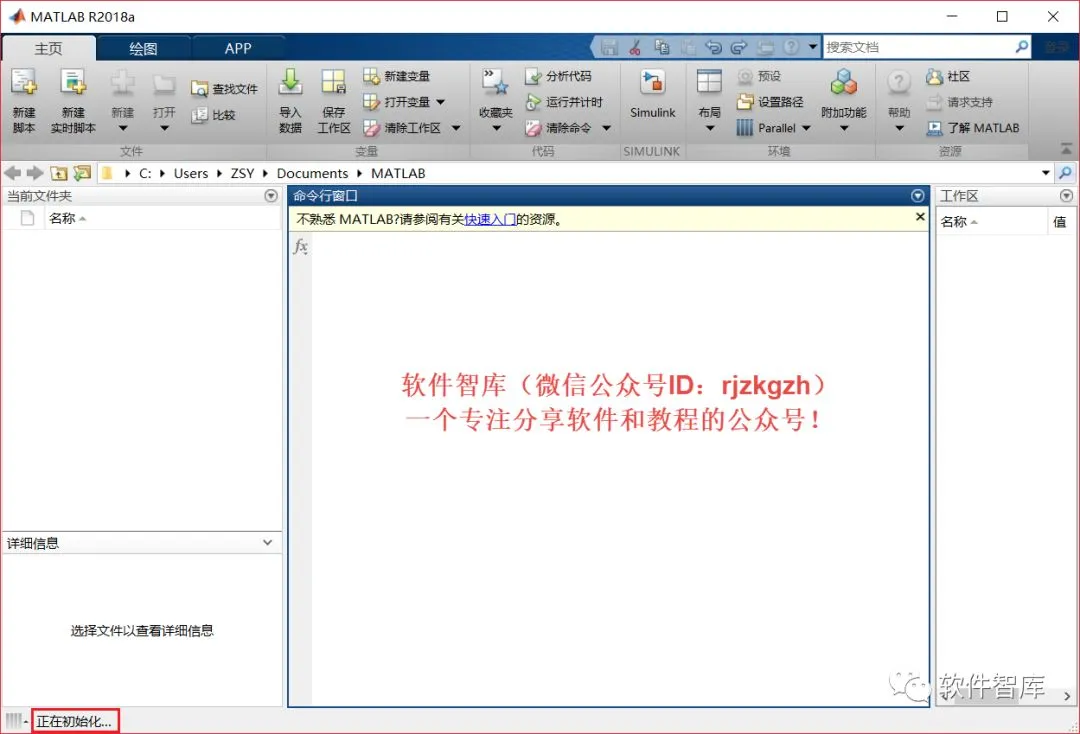The image size is (1080, 734).
Task: Click Documents in the folder path
Action: [312, 174]
